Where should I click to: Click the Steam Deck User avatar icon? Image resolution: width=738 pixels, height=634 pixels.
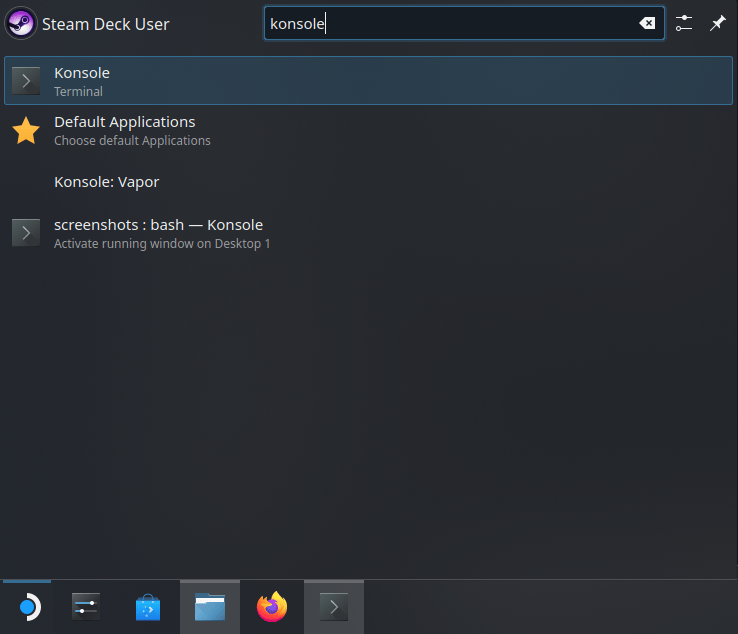click(x=22, y=23)
